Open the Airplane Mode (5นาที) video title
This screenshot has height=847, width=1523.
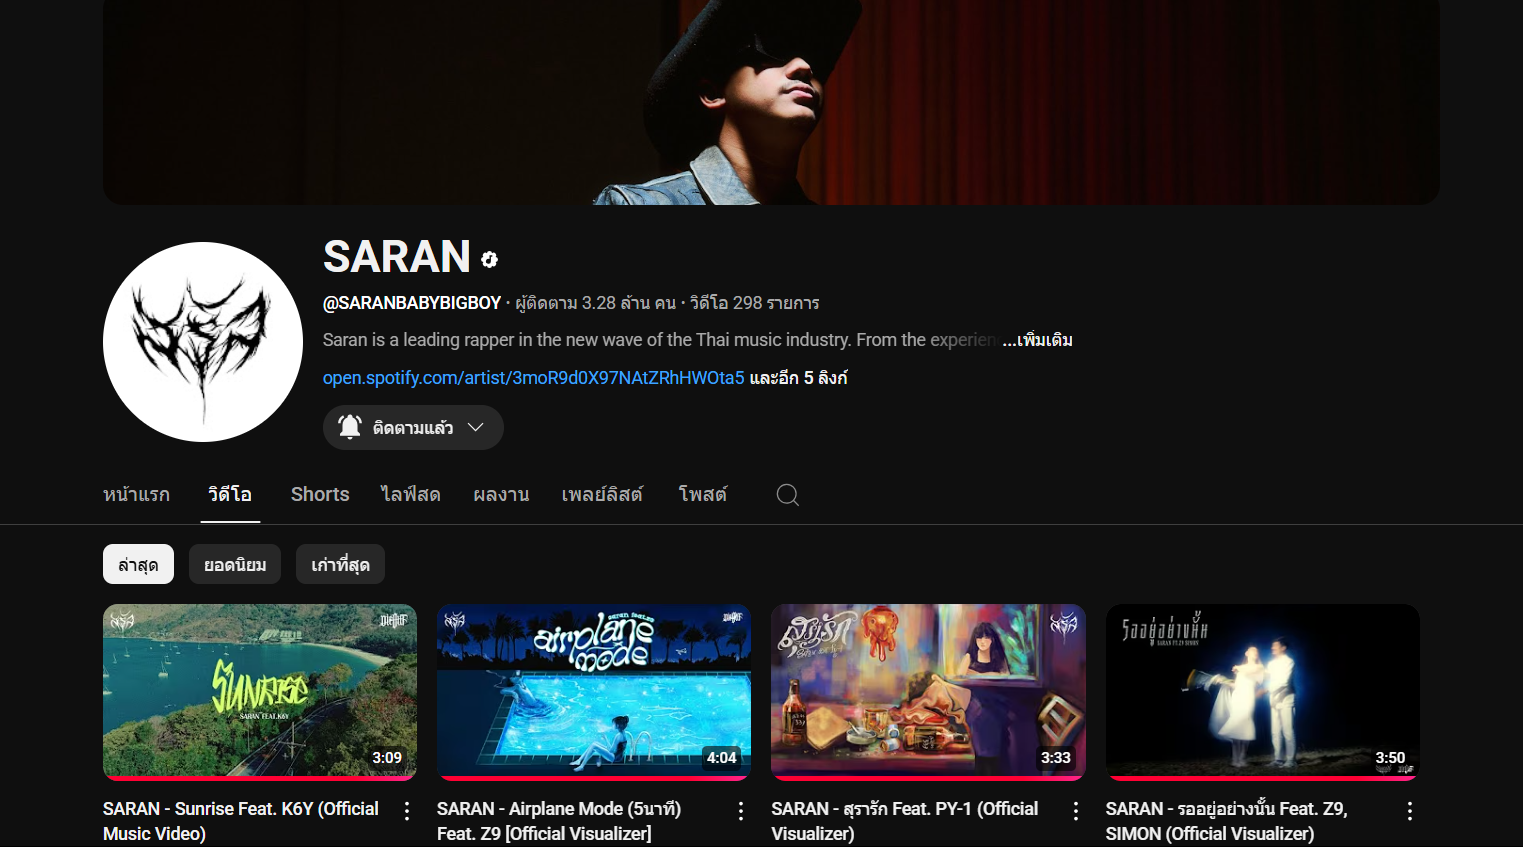coord(559,821)
